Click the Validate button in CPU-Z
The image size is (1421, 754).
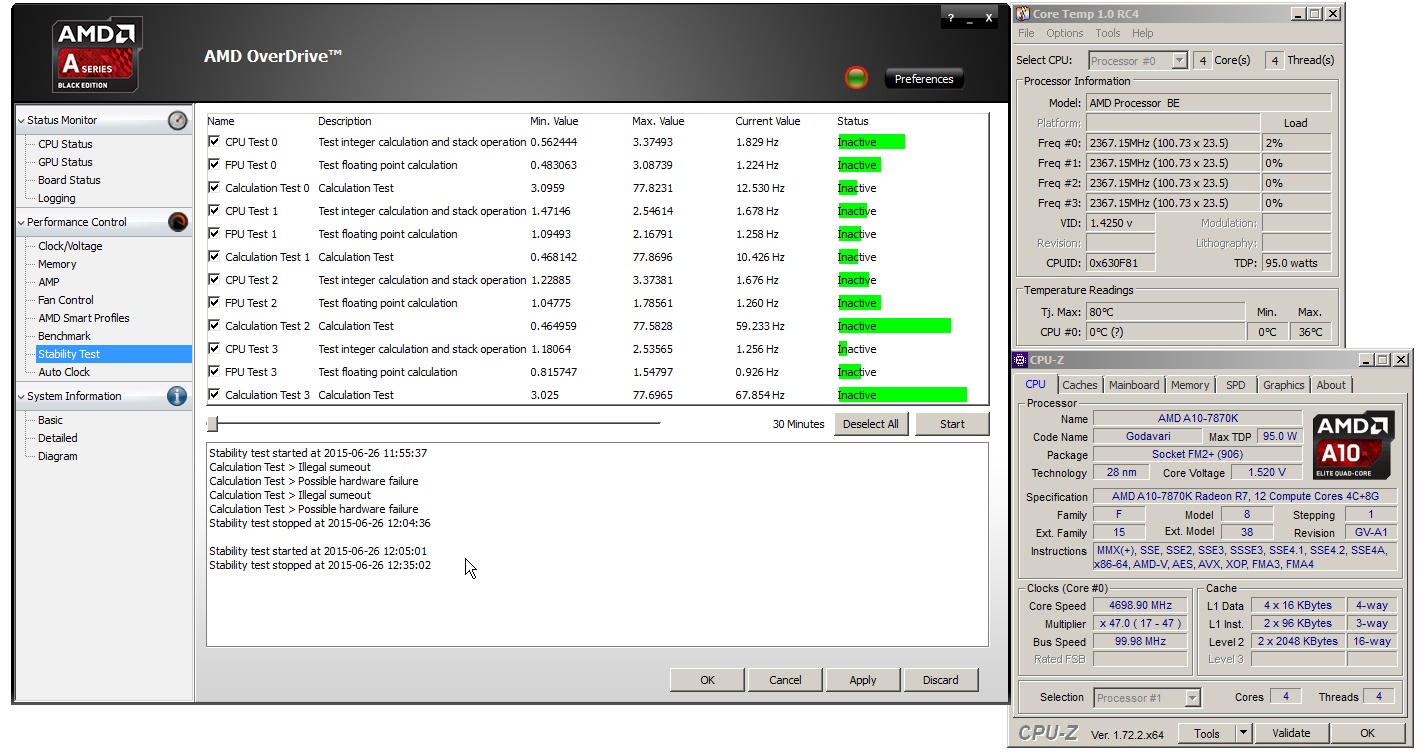click(1291, 733)
